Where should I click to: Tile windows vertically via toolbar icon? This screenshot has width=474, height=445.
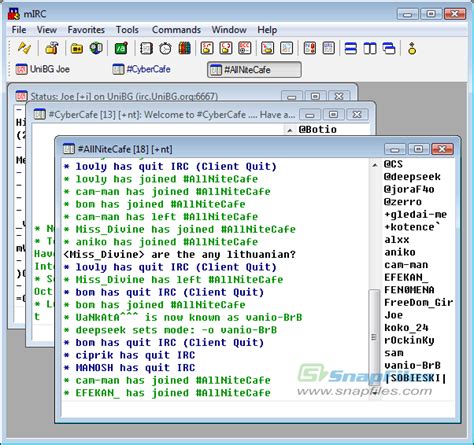(x=370, y=49)
